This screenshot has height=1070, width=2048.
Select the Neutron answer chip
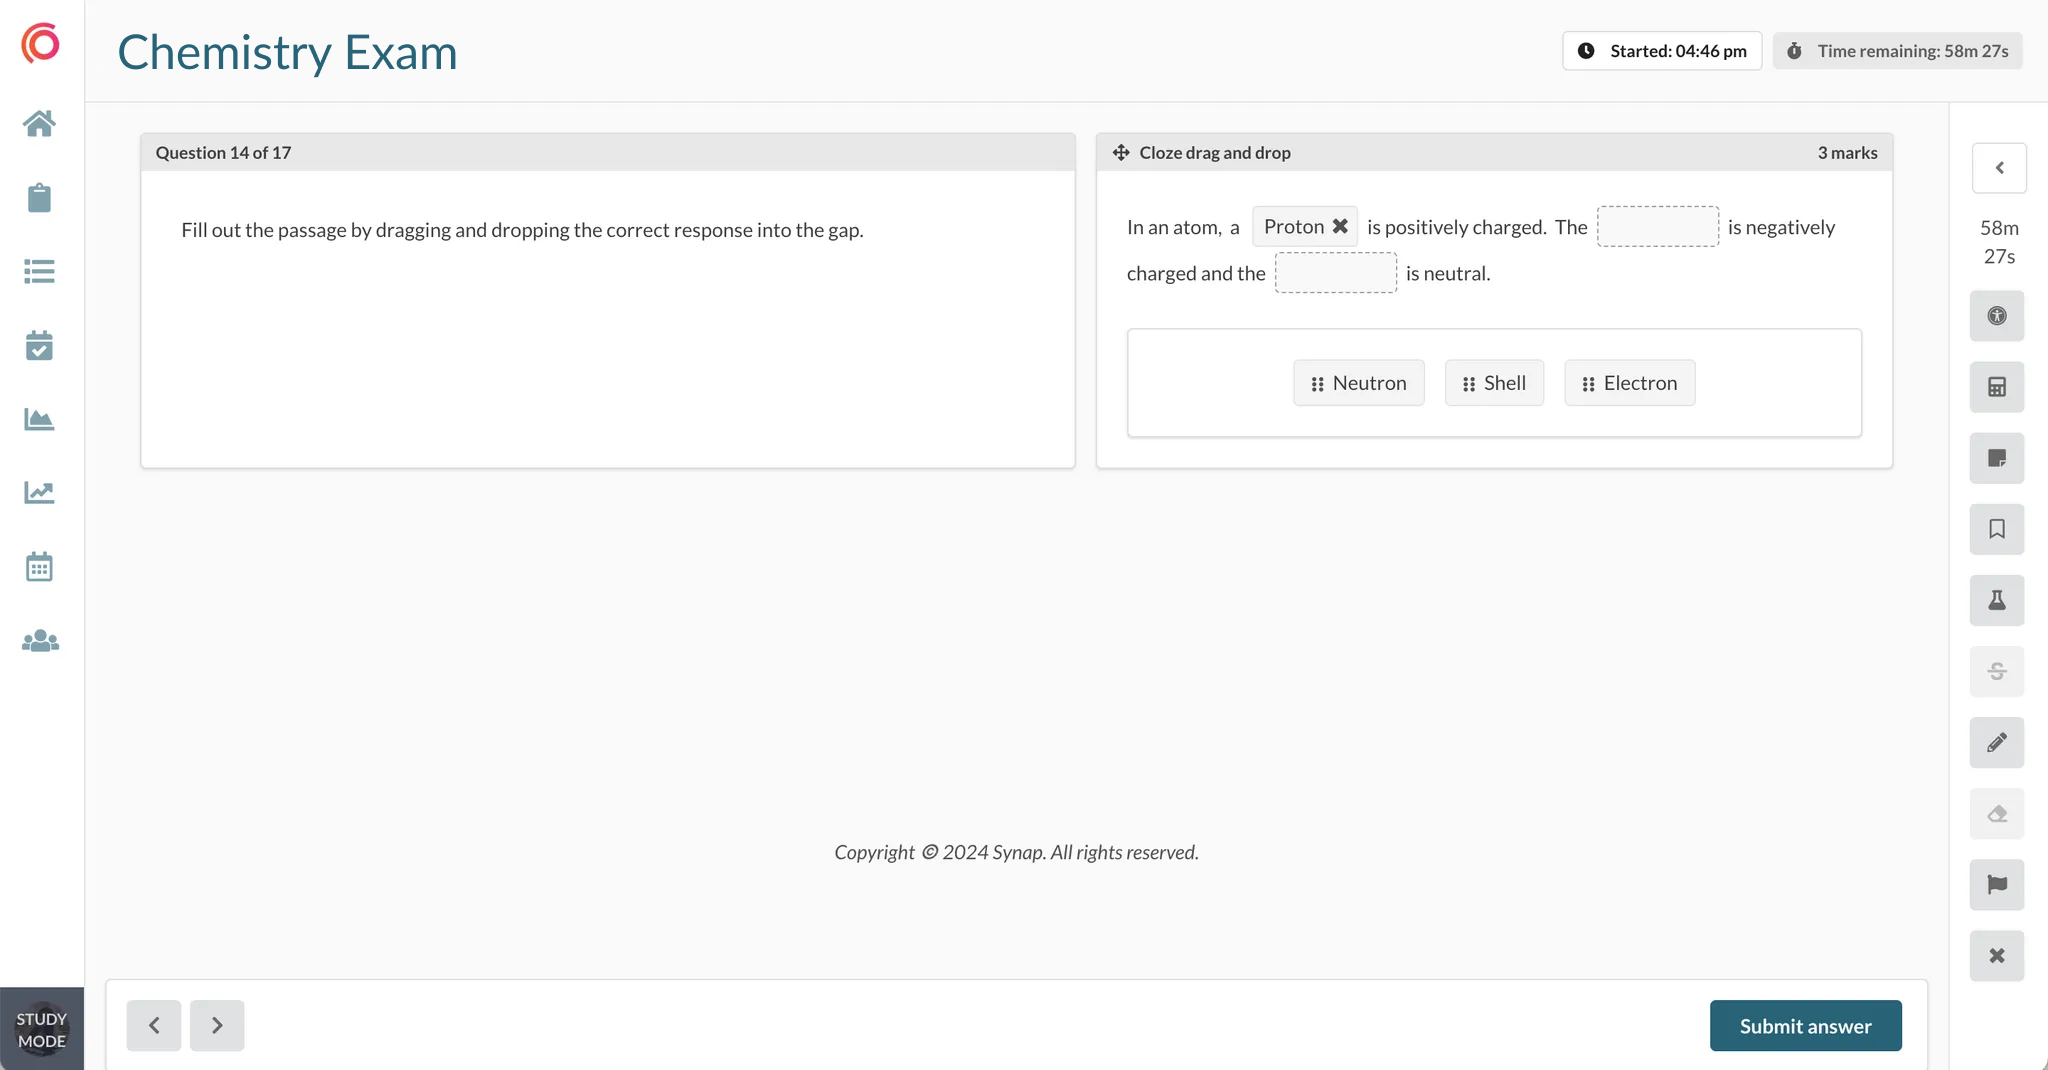pos(1358,383)
